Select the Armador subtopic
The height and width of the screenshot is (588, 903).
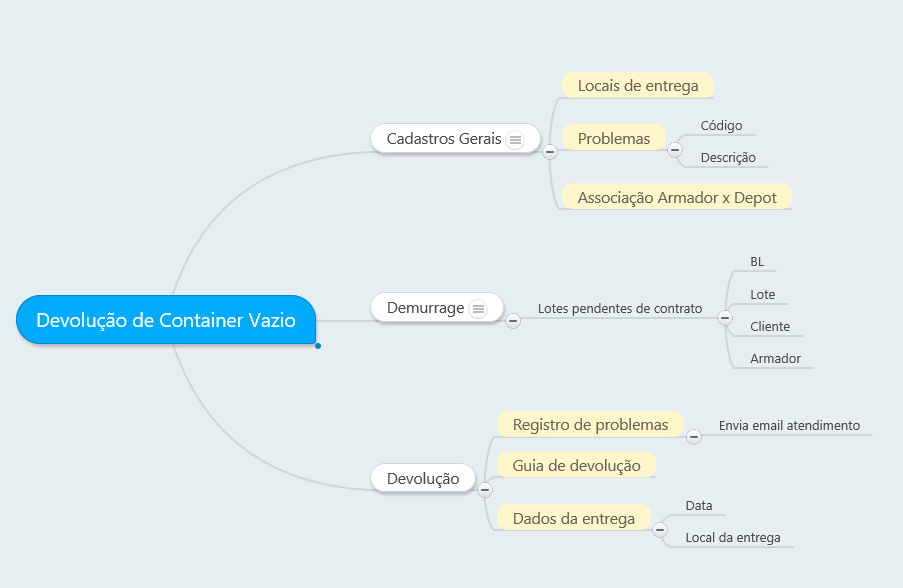775,358
